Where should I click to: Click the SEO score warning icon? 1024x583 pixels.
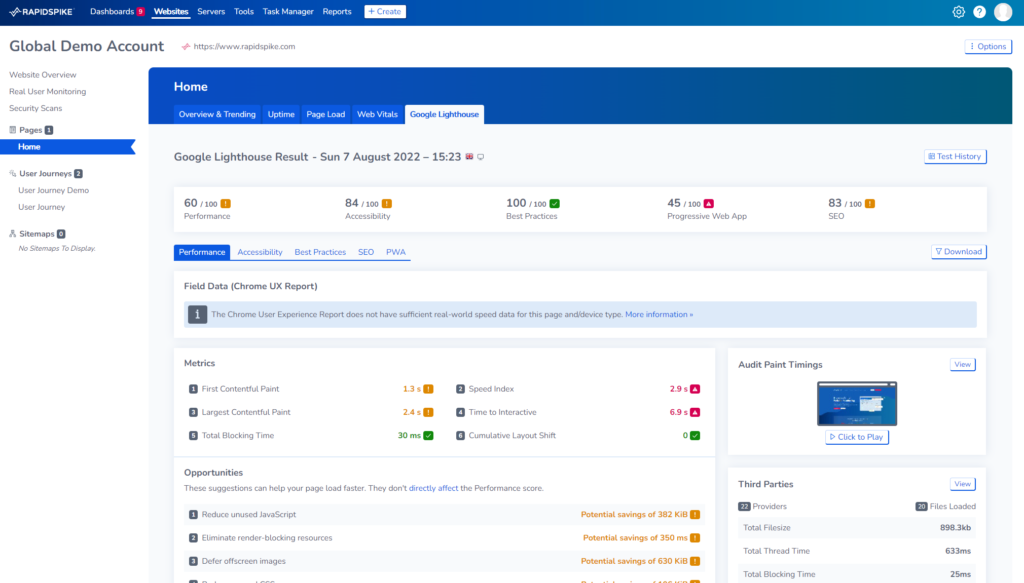870,204
